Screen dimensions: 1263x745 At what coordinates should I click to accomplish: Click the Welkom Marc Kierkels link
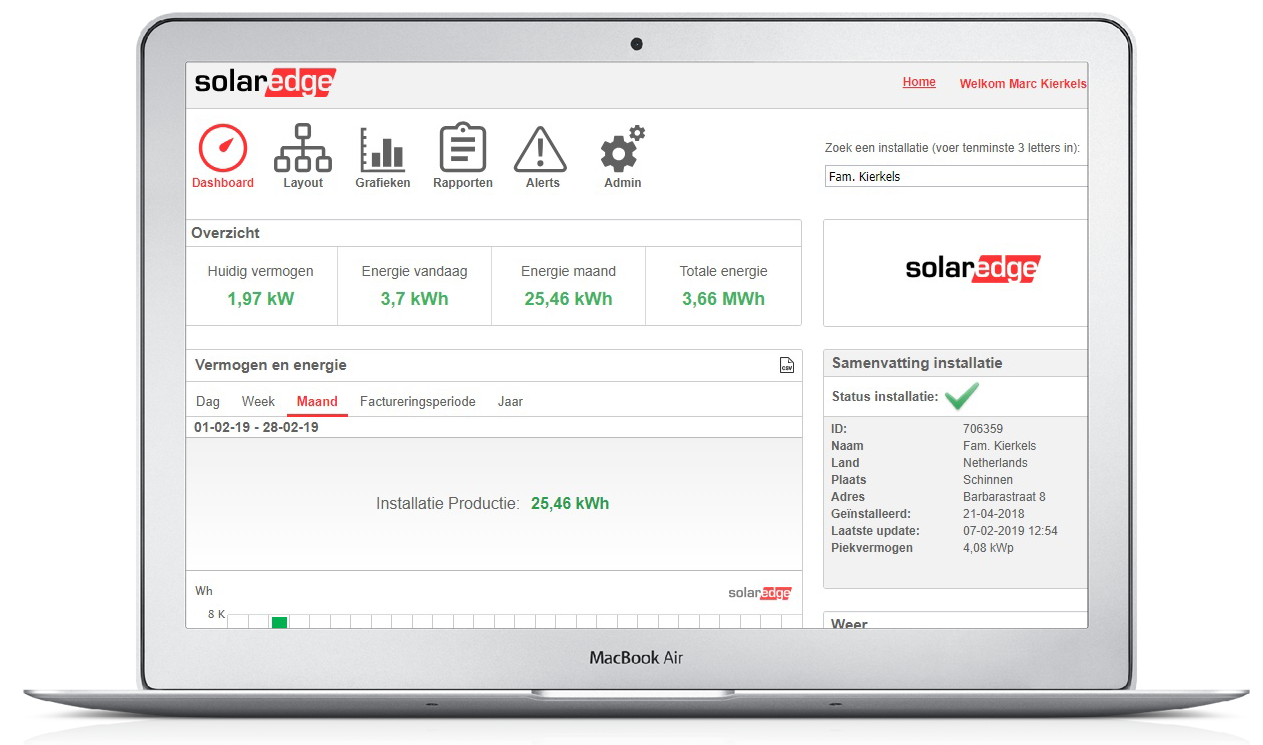point(1022,84)
